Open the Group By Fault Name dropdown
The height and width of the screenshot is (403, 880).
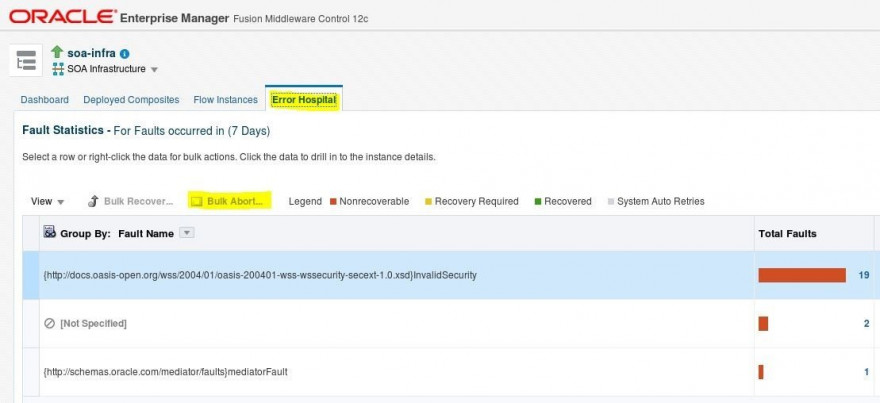pos(187,233)
